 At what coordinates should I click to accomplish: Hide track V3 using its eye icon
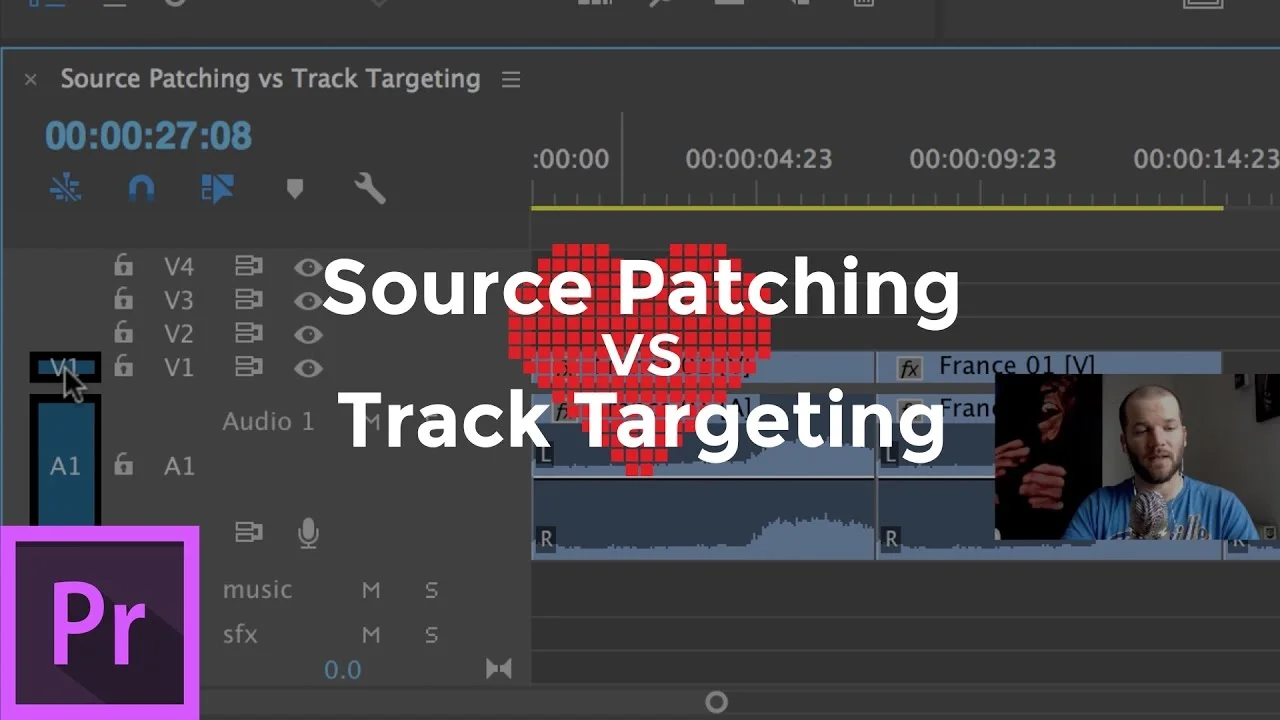tap(309, 300)
